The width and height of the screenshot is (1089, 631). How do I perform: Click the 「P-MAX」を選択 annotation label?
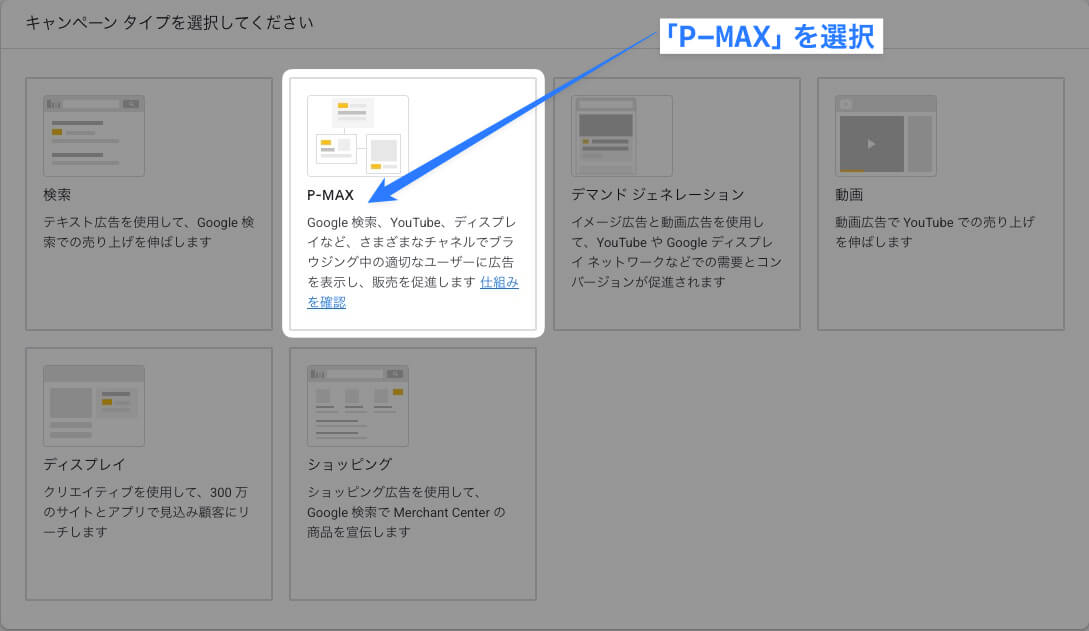pyautogui.click(x=770, y=38)
